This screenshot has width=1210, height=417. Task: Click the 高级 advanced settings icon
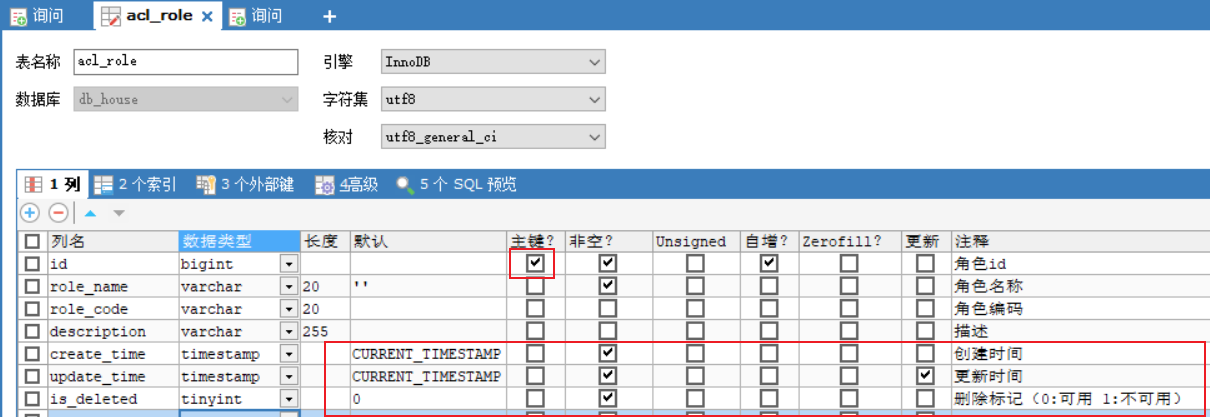coord(325,184)
